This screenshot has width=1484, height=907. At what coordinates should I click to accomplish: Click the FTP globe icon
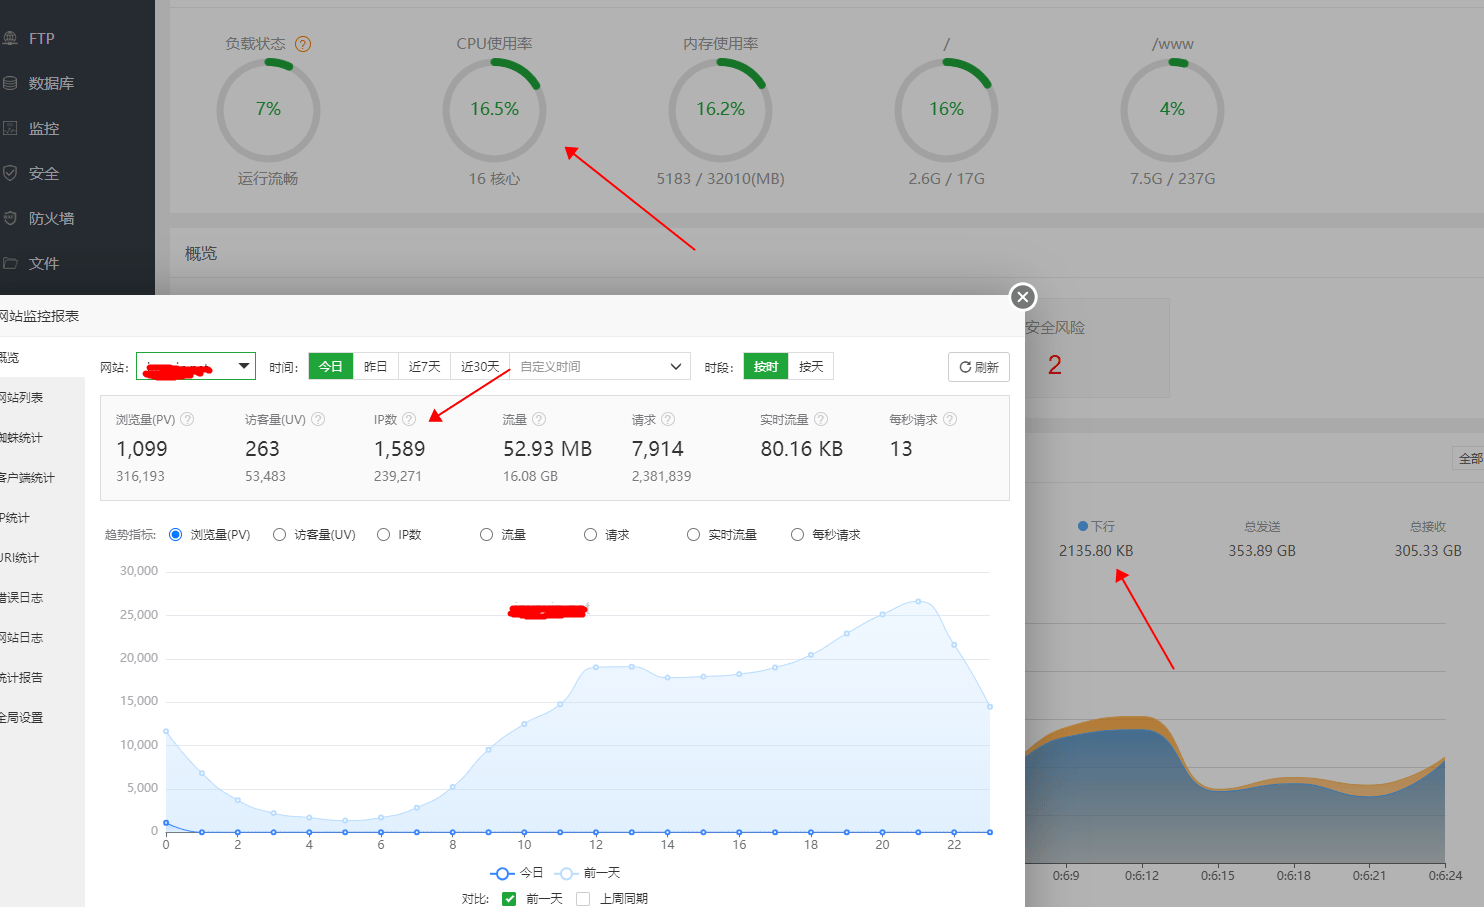pyautogui.click(x=10, y=38)
